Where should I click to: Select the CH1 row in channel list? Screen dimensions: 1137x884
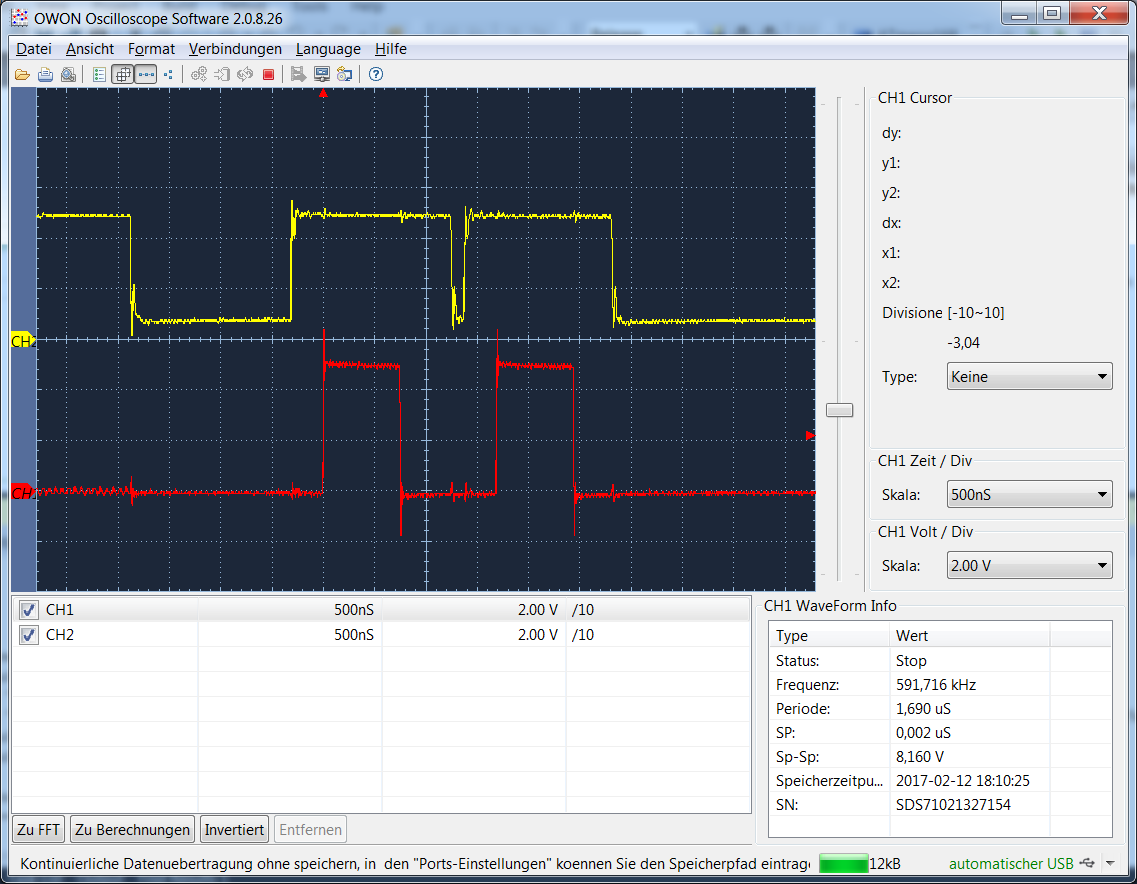(x=381, y=610)
